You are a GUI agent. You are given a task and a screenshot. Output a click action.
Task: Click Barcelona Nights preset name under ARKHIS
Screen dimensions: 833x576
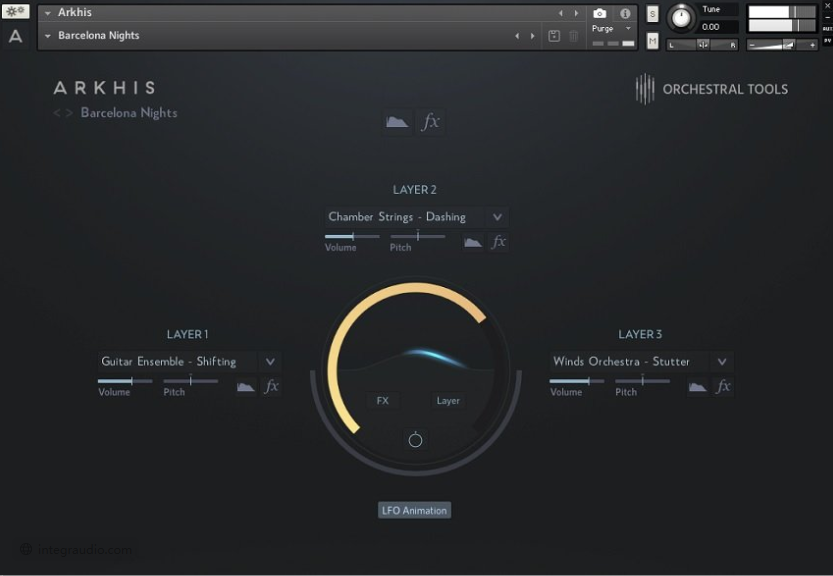(x=129, y=113)
